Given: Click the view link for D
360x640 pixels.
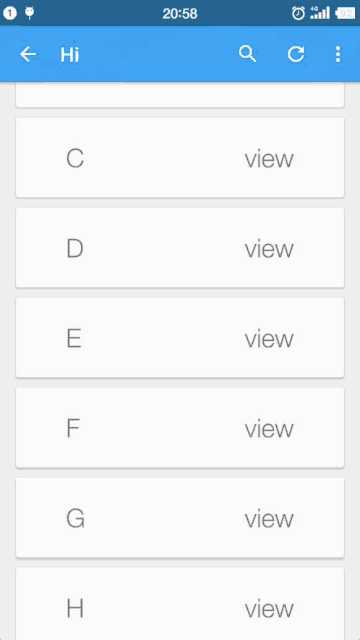Looking at the screenshot, I should (x=269, y=249).
